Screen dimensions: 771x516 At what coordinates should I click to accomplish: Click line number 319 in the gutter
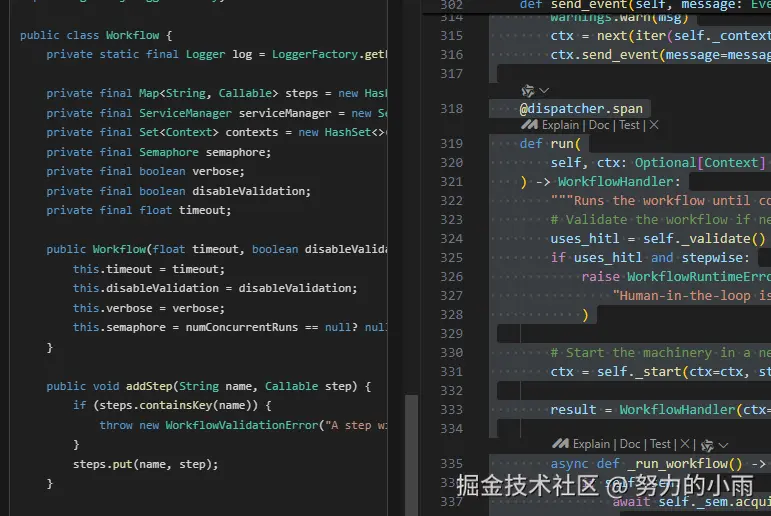(451, 144)
